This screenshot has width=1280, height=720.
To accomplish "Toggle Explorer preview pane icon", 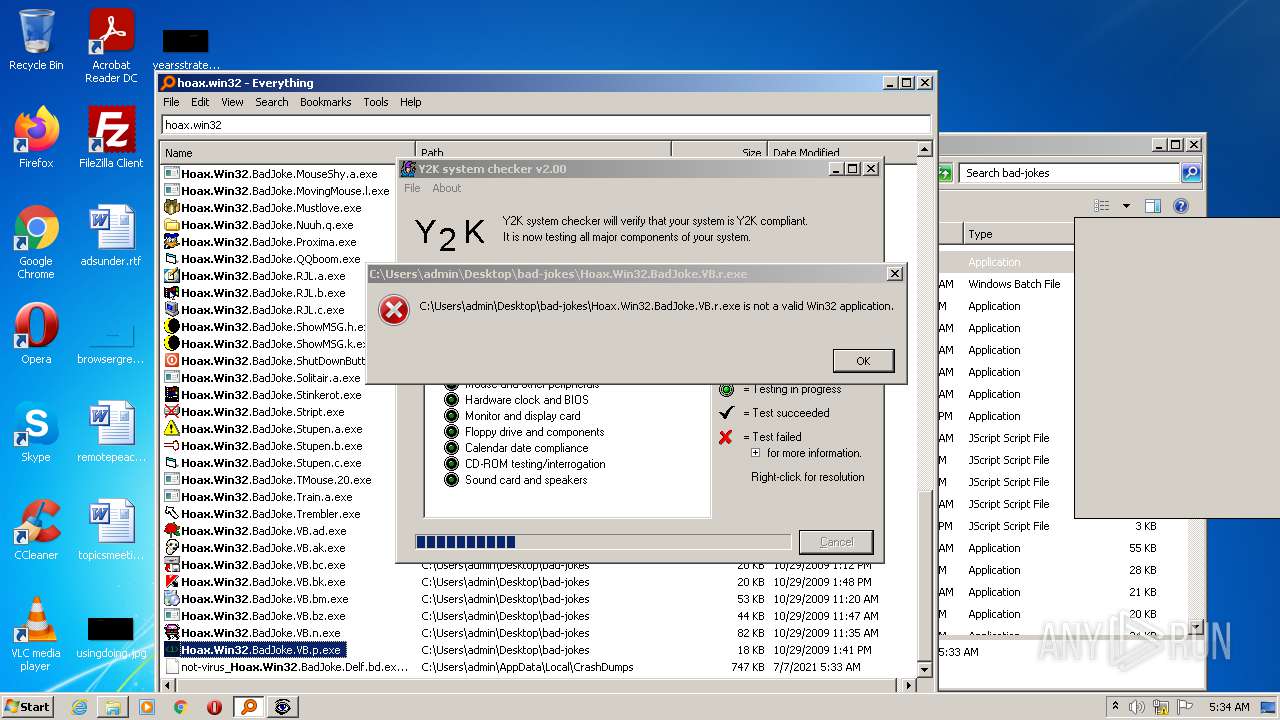I will click(1152, 206).
